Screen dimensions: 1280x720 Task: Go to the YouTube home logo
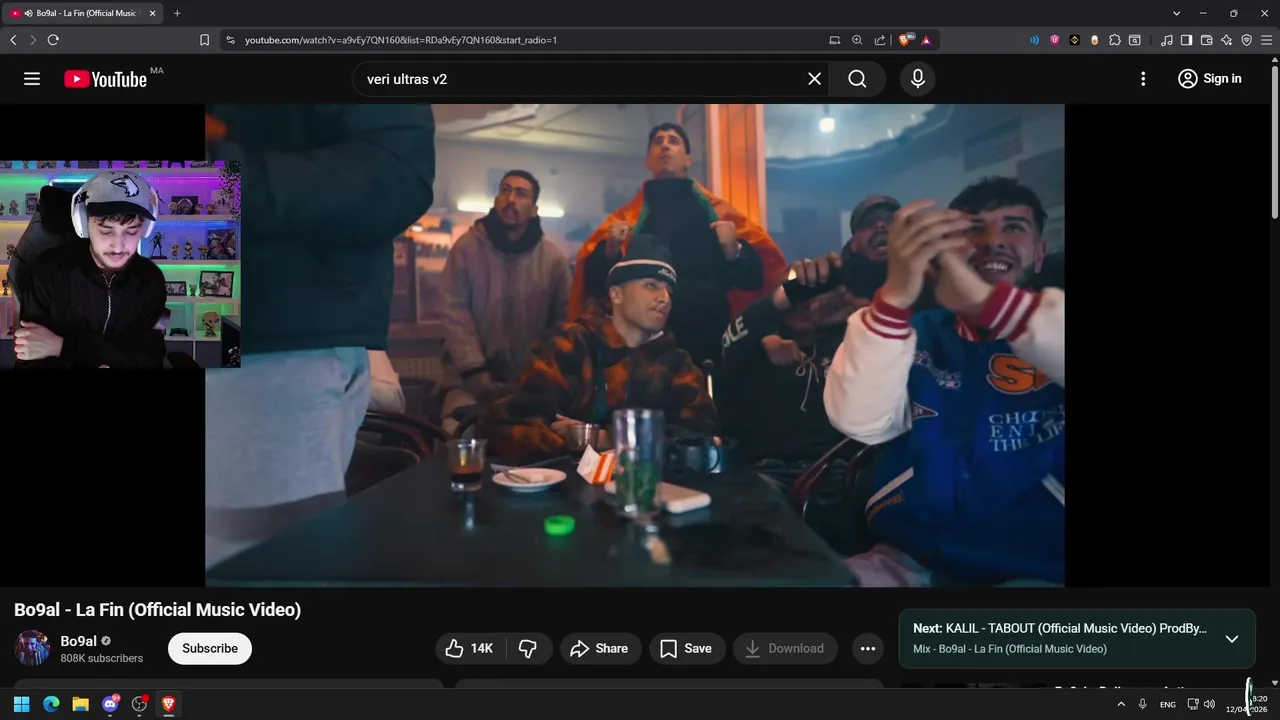pos(105,79)
